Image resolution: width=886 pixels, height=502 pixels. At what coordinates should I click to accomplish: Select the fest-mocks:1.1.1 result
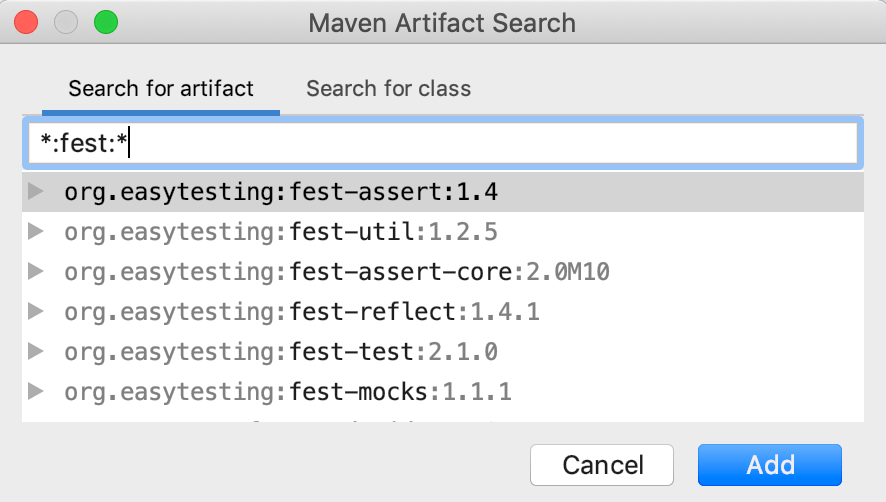coord(288,391)
